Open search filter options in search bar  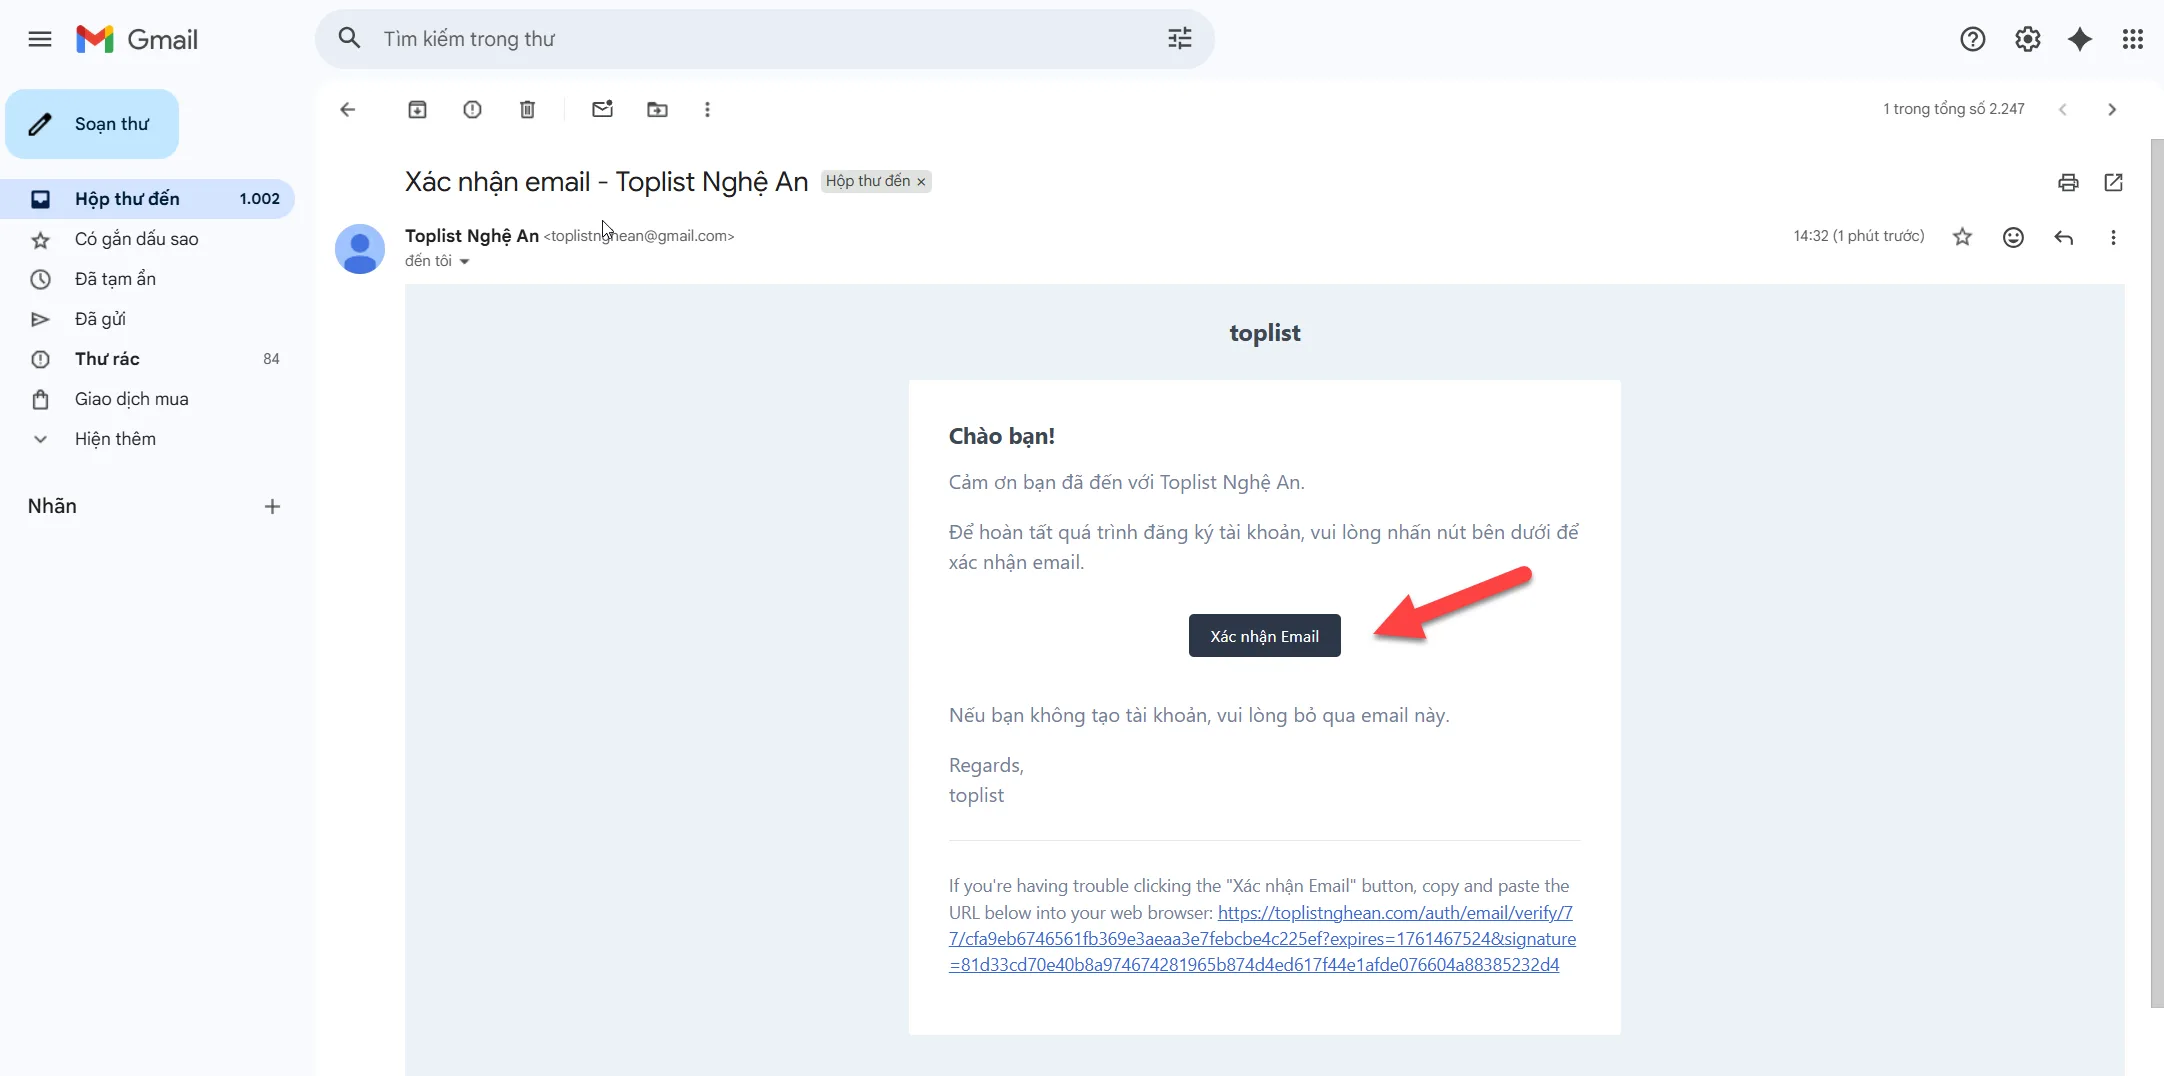[x=1180, y=39]
